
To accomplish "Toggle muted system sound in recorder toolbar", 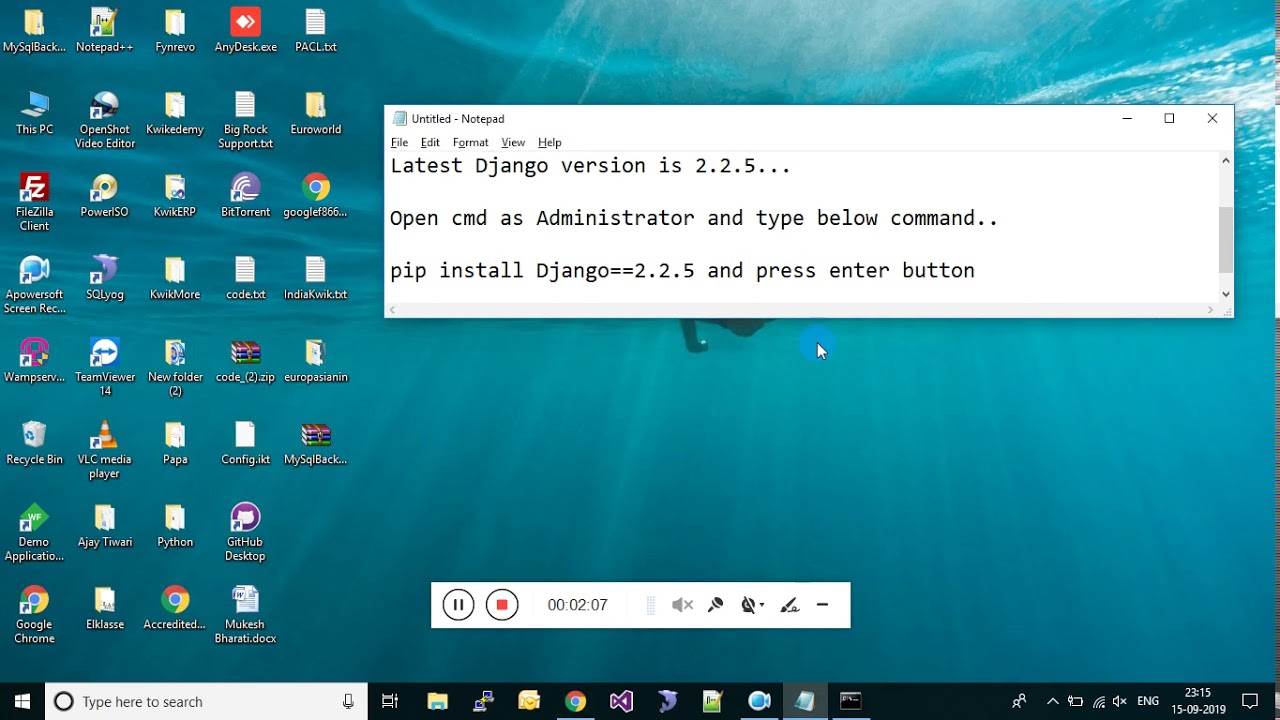I will 682,605.
